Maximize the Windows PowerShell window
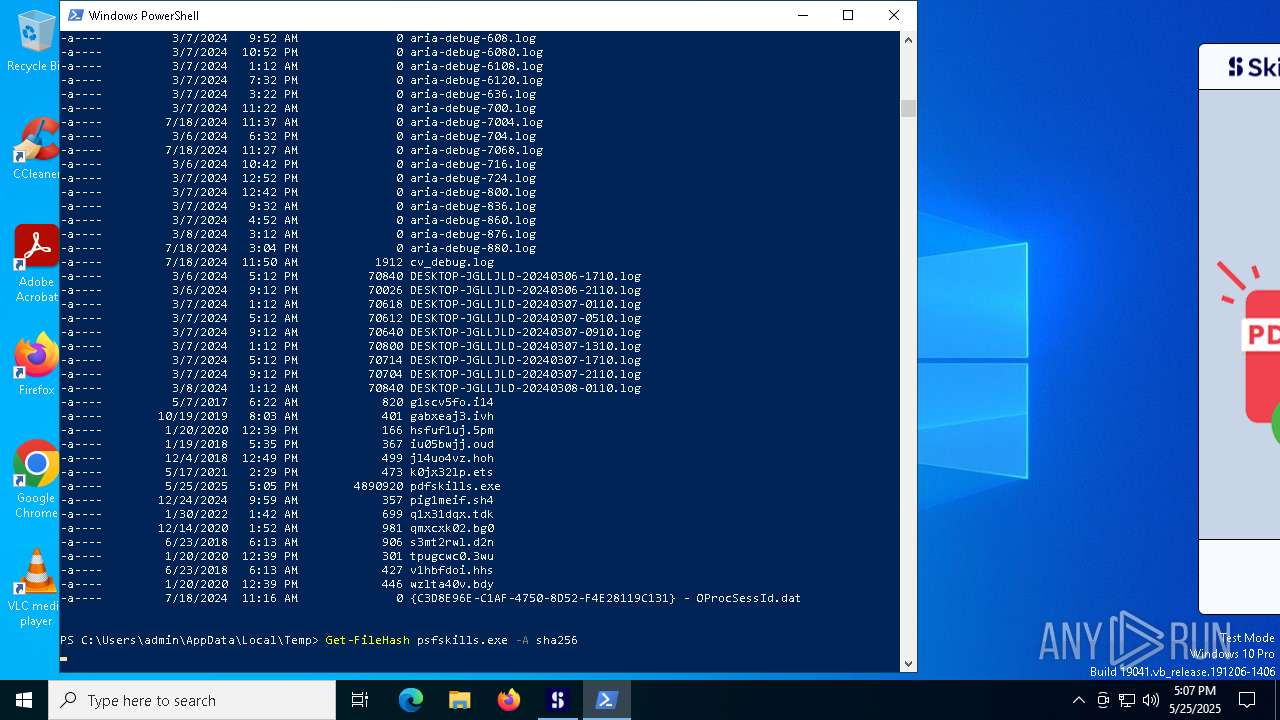The height and width of the screenshot is (720, 1280). (848, 15)
